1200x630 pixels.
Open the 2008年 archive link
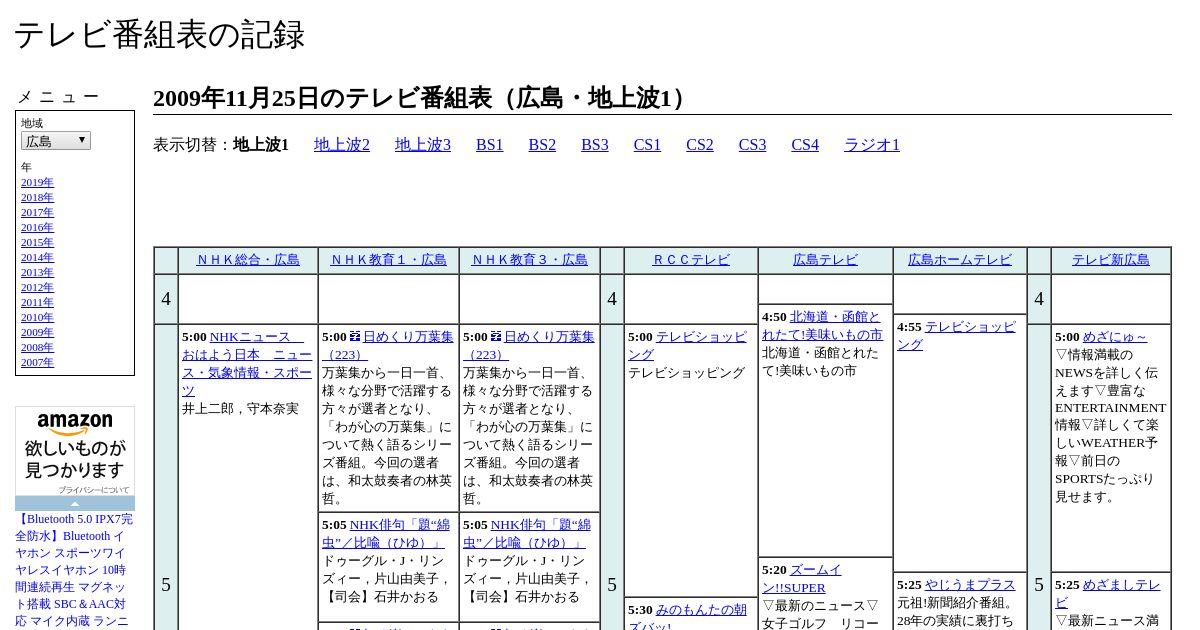coord(37,347)
